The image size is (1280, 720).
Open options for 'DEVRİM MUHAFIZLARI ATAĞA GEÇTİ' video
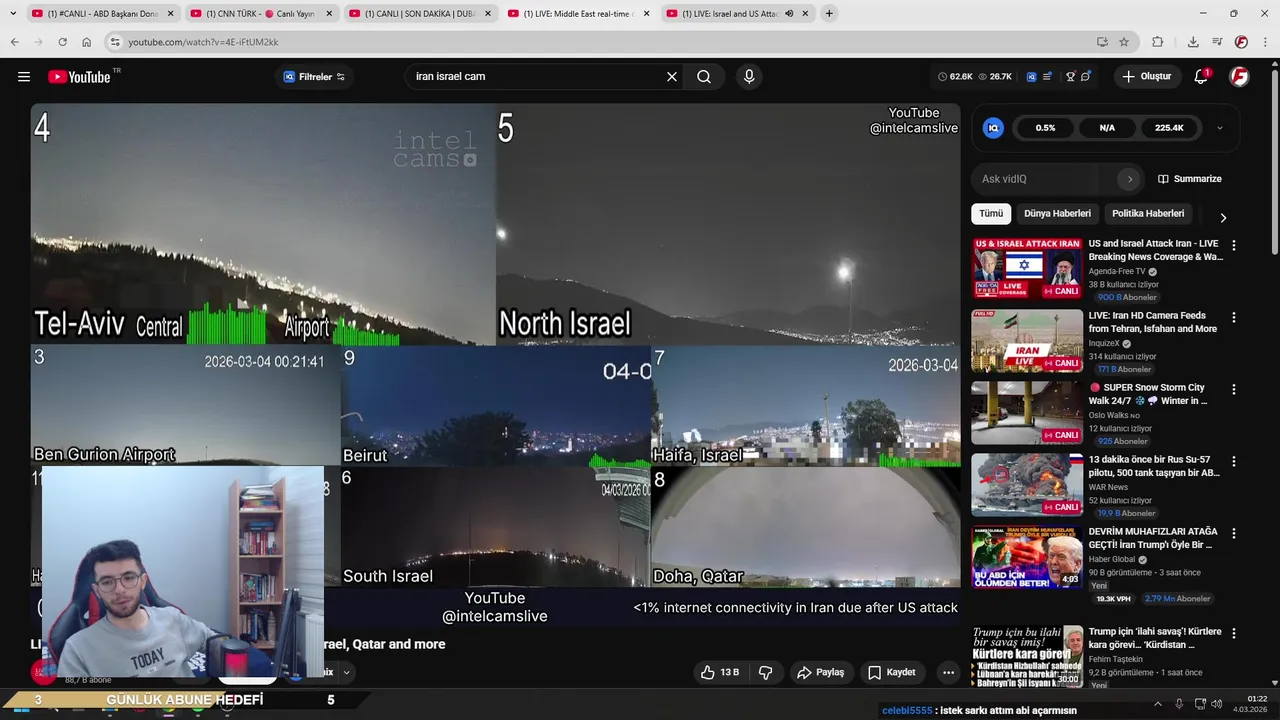(x=1233, y=533)
